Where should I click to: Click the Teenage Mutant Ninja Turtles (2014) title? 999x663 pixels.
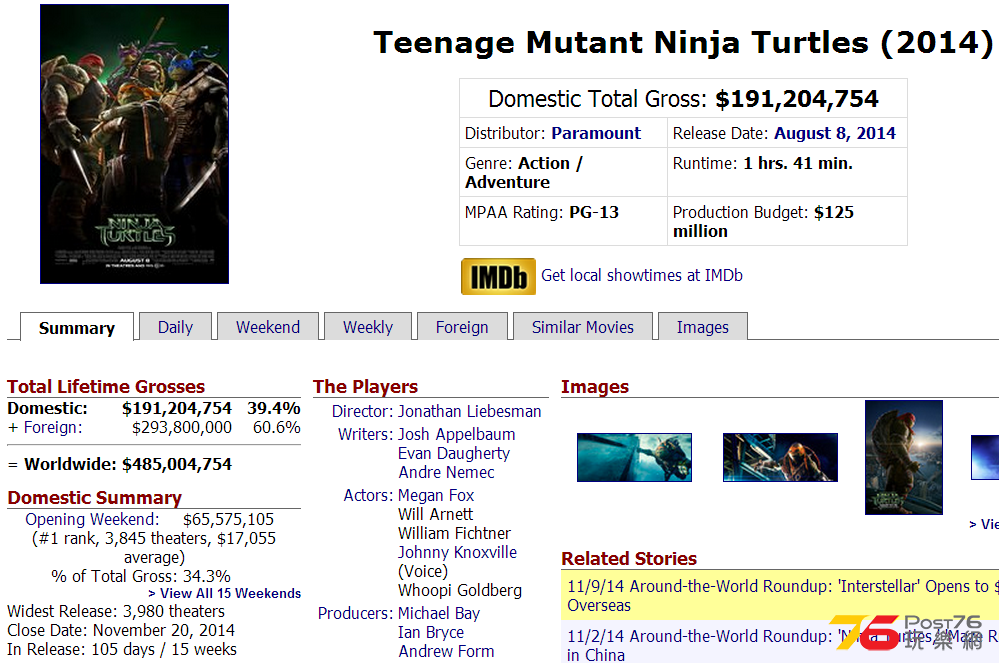point(682,43)
